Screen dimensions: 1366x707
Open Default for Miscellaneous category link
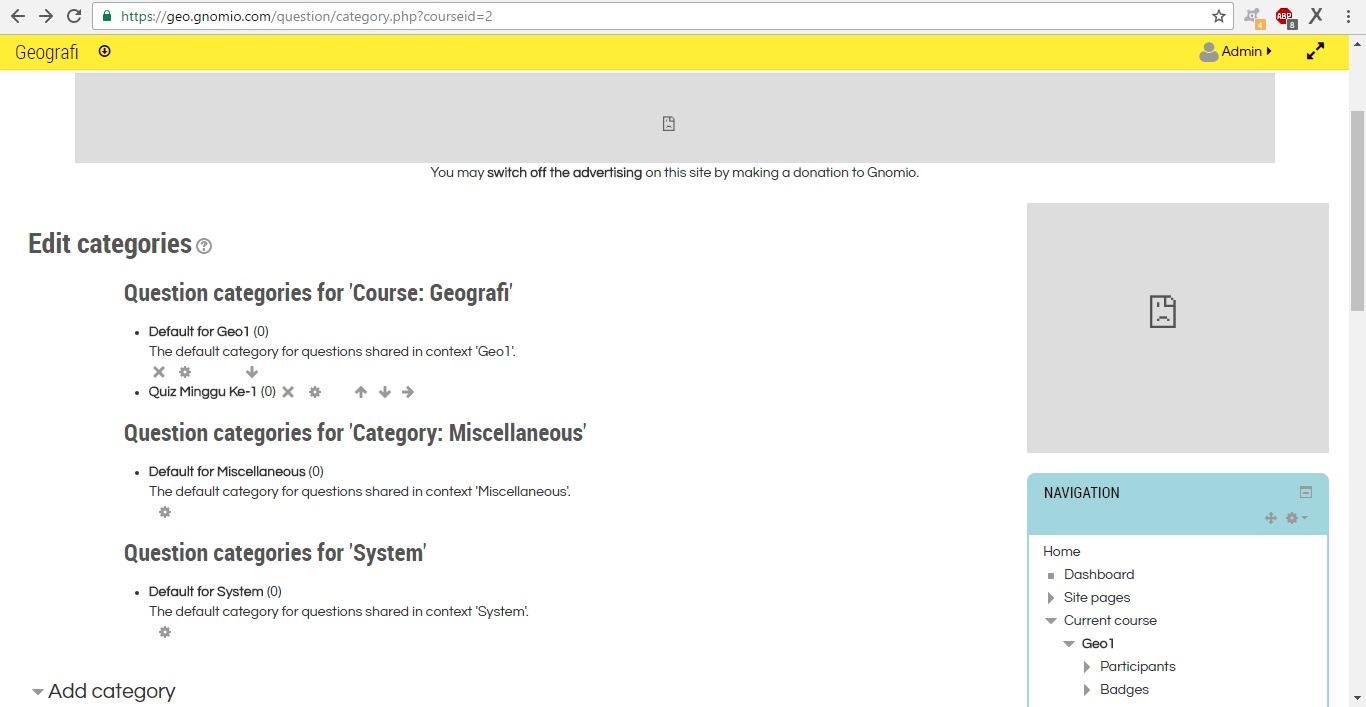pyautogui.click(x=227, y=471)
